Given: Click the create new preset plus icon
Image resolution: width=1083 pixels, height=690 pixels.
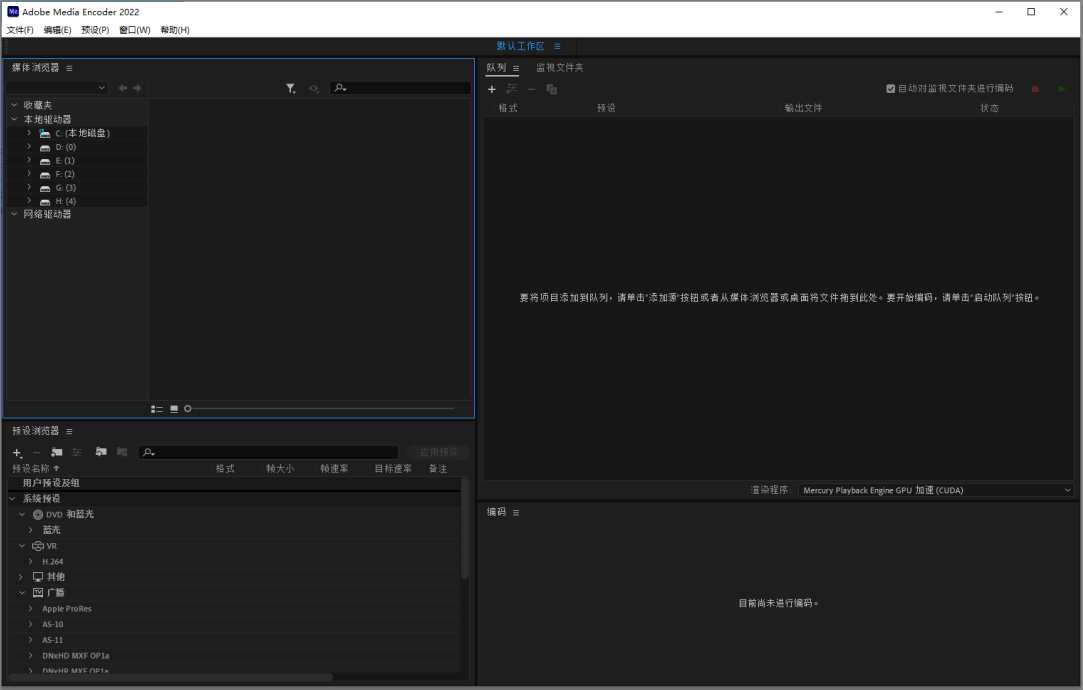Looking at the screenshot, I should click(17, 453).
